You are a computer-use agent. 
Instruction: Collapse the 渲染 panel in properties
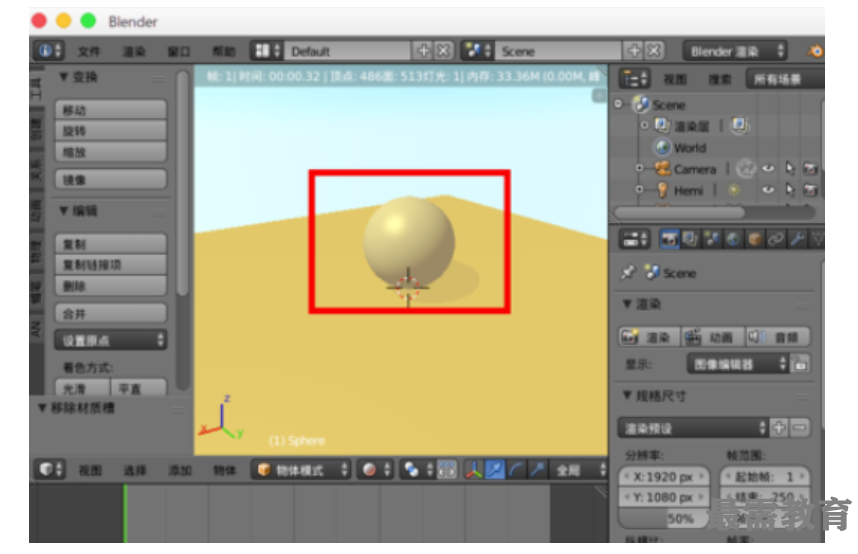tap(628, 303)
